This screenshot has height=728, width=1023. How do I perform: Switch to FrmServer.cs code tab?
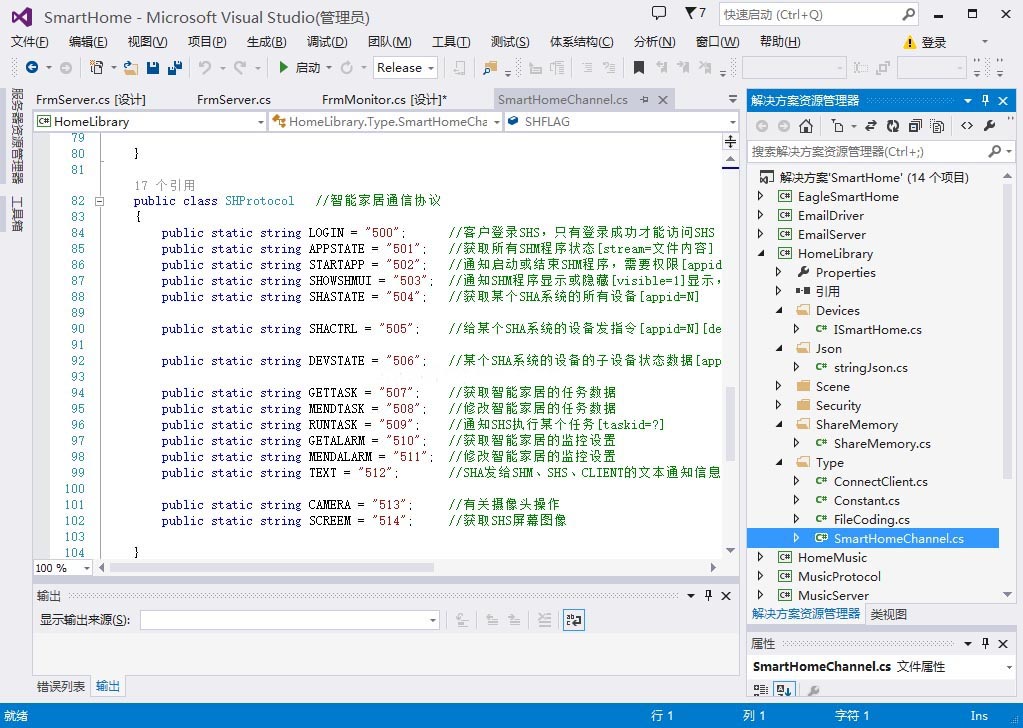234,100
